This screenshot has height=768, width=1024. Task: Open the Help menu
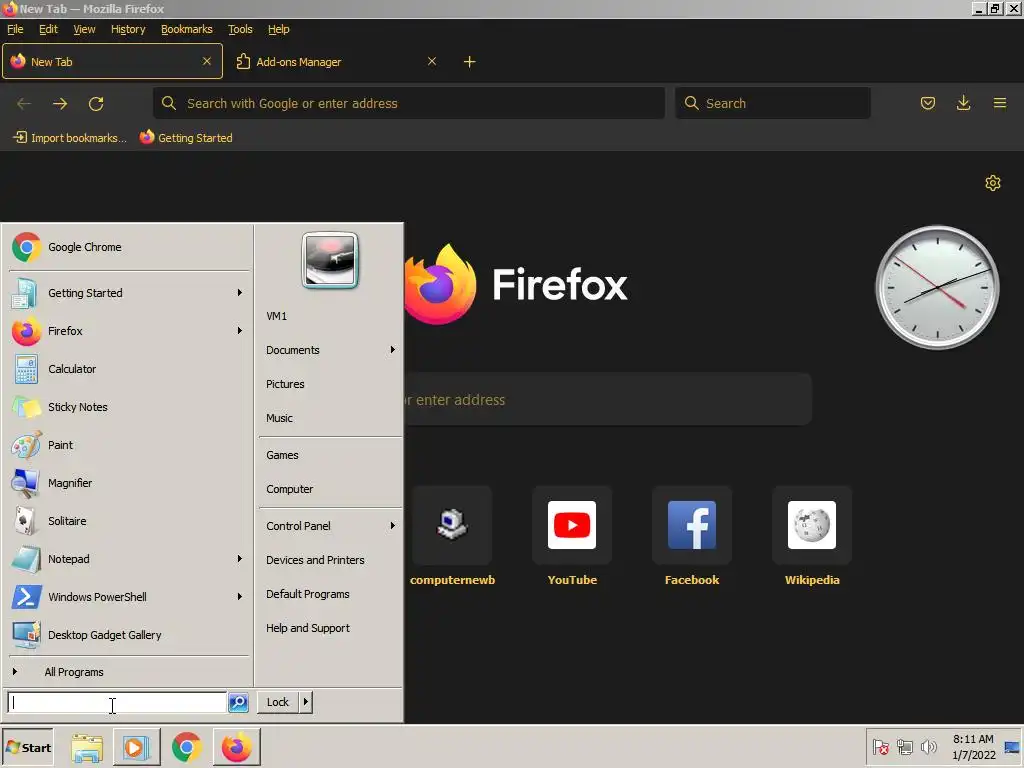(279, 29)
